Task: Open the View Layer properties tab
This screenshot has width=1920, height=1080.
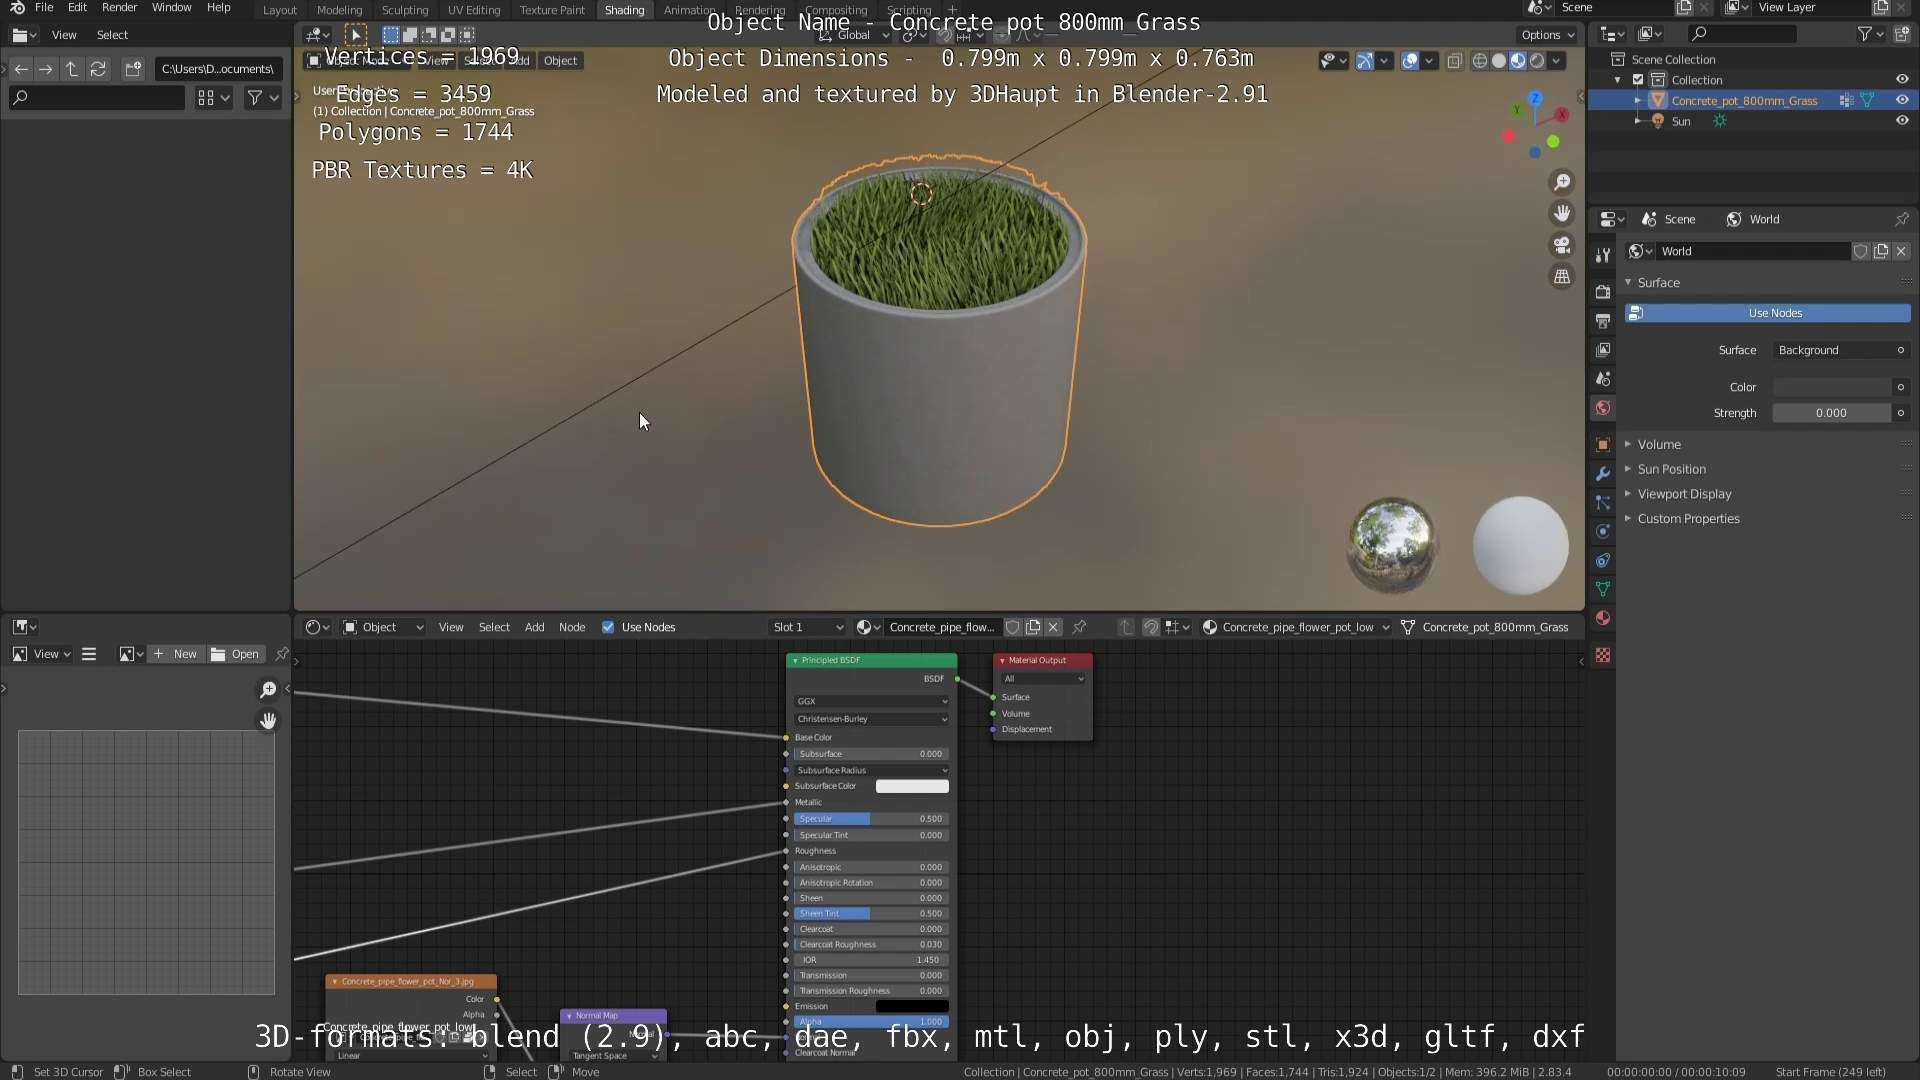Action: 1603,350
